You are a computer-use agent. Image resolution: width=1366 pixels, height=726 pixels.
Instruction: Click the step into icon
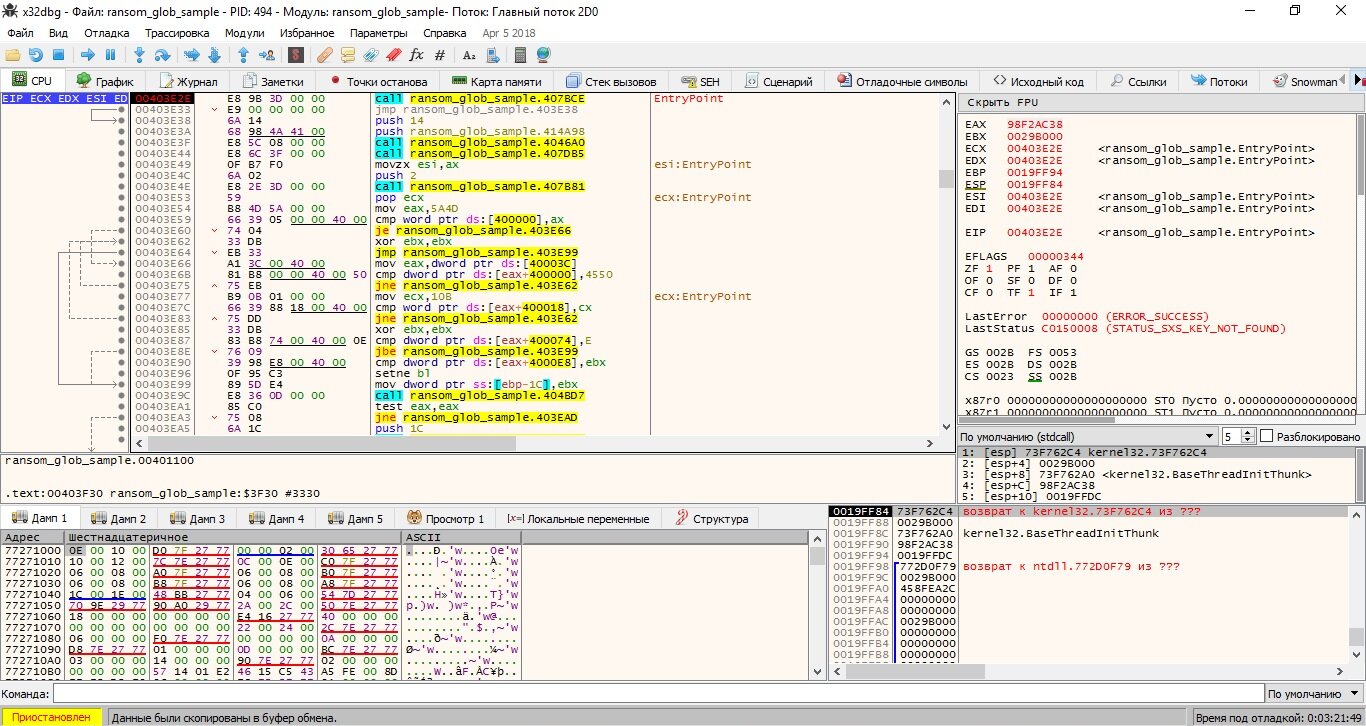(139, 55)
